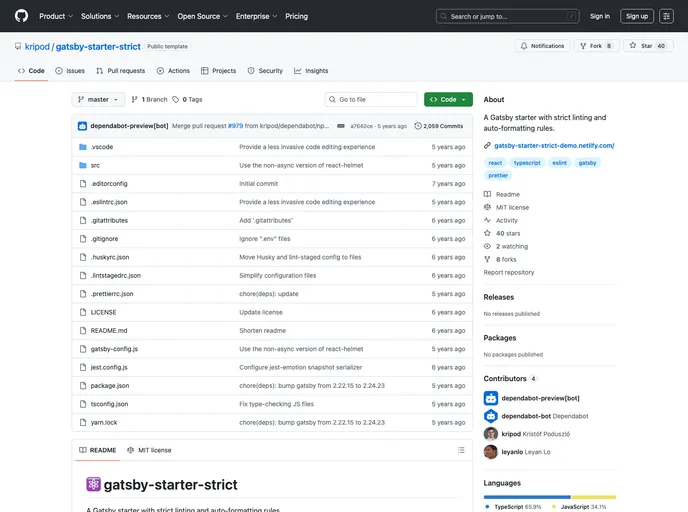Open the .gitattributes file
The width and height of the screenshot is (688, 512).
[109, 221]
